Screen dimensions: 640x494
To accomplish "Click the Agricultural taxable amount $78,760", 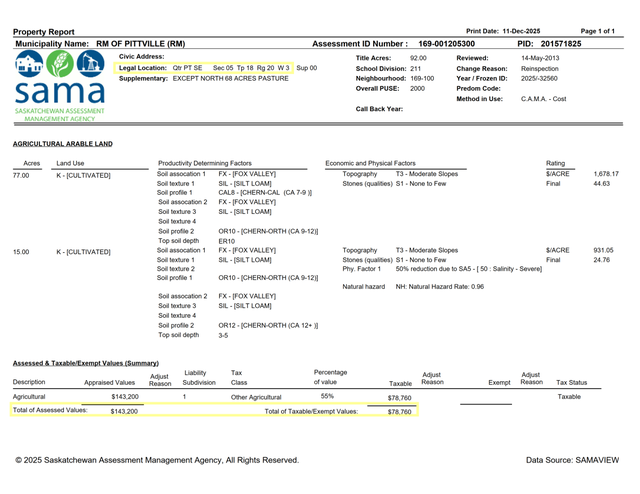I will tap(399, 397).
